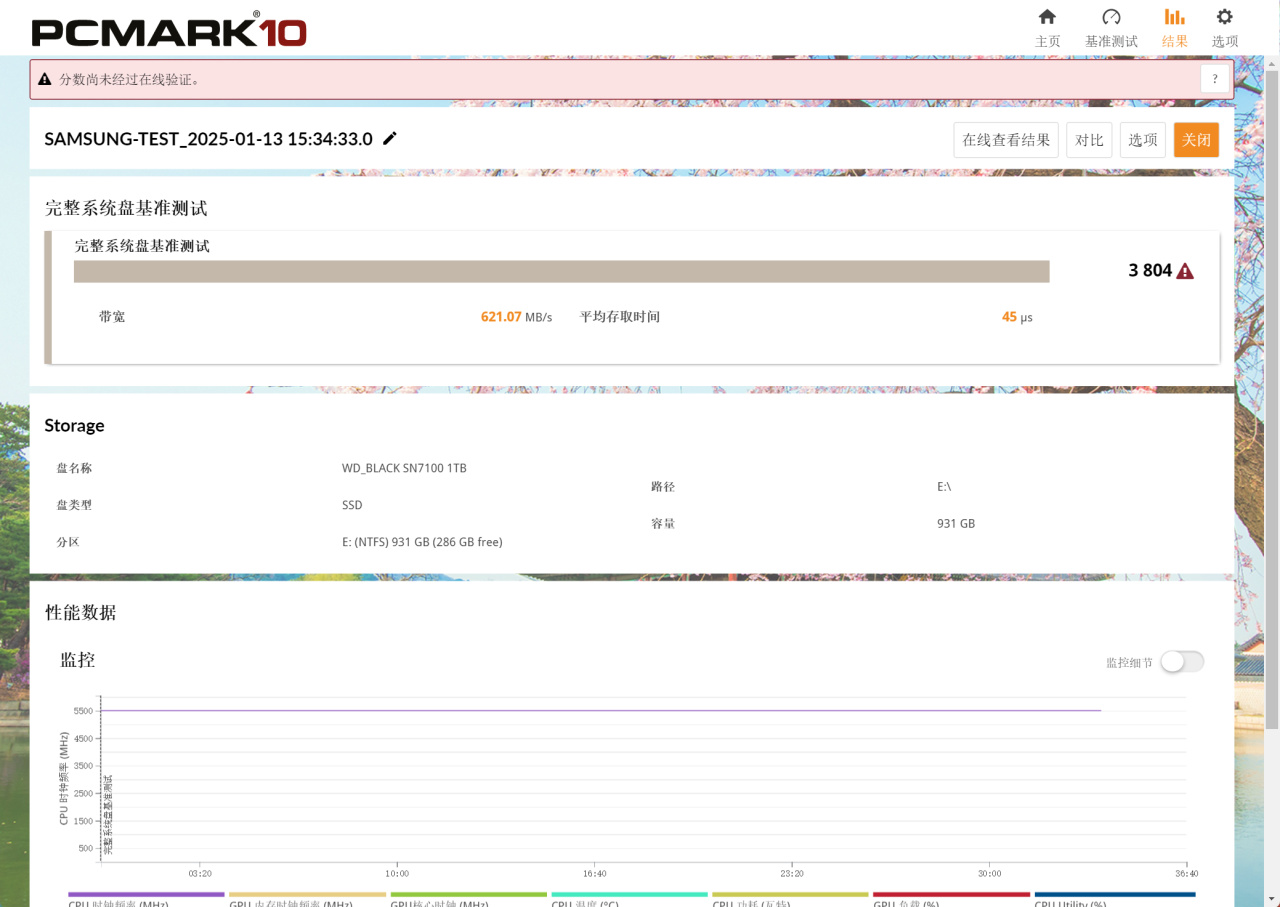Click the drive name WD_BLACK SN7100 1TB
The height and width of the screenshot is (907, 1280).
click(404, 468)
